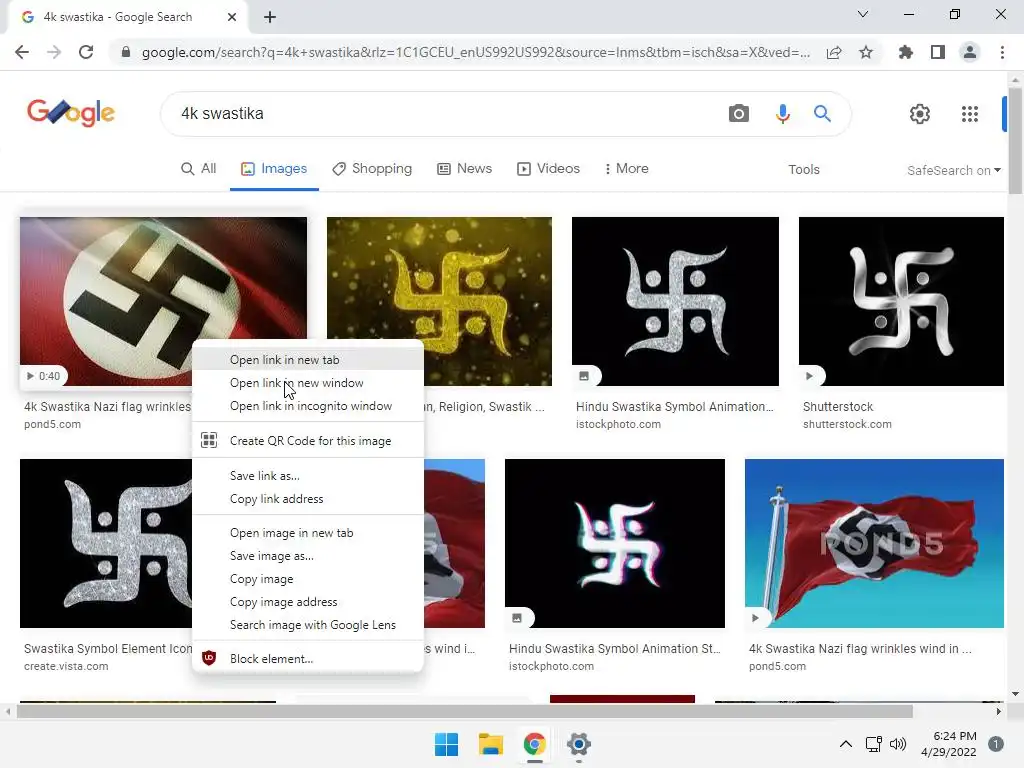Go back to the previous page
The height and width of the screenshot is (768, 1024).
(x=22, y=52)
